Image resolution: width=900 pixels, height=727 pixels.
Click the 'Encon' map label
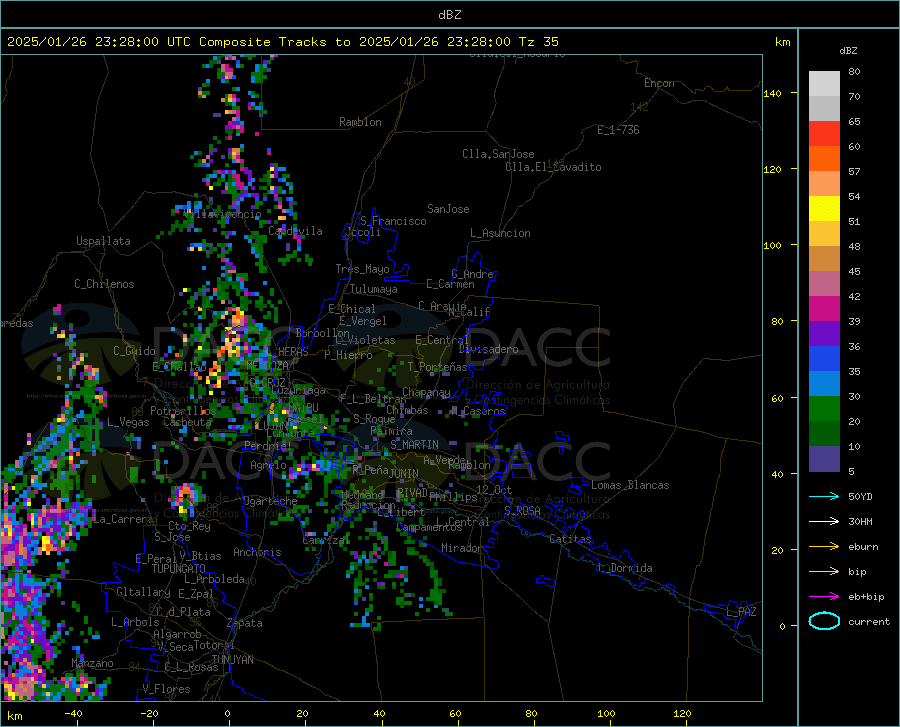coord(659,83)
